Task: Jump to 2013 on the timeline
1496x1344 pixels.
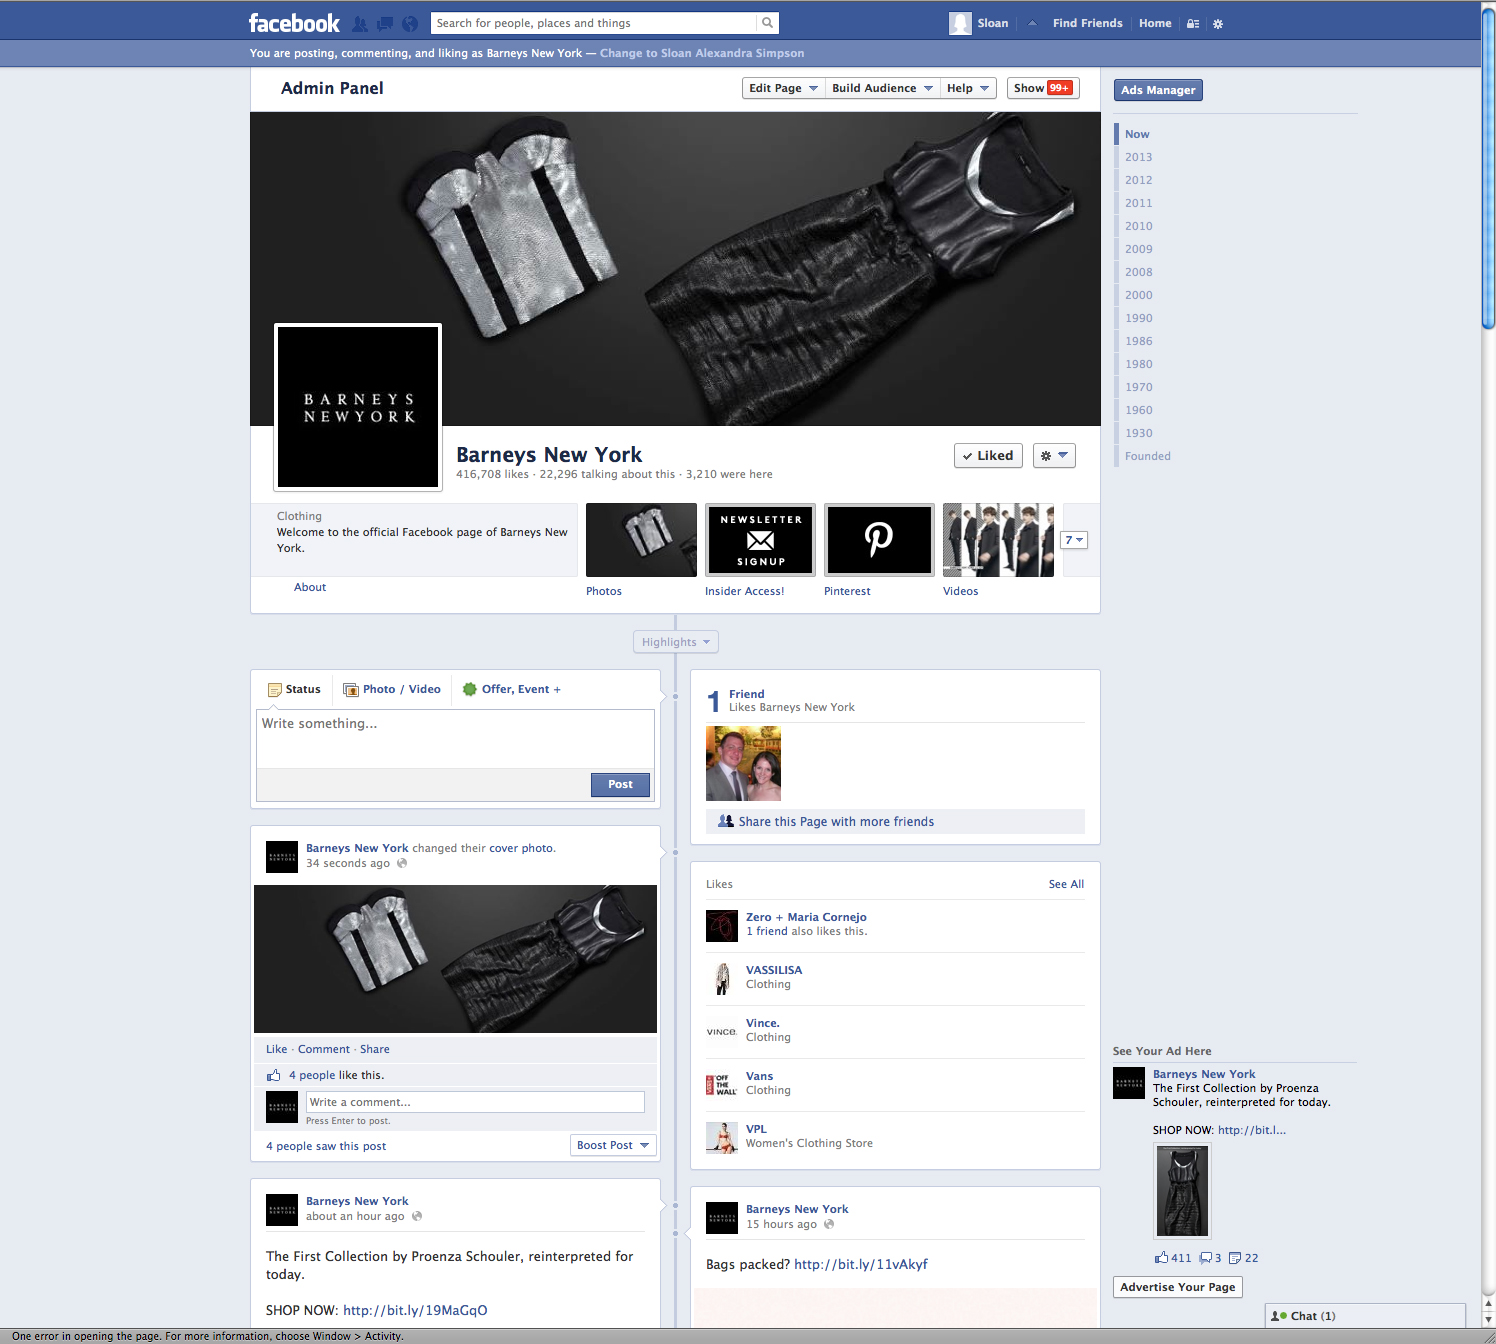Action: click(1138, 157)
